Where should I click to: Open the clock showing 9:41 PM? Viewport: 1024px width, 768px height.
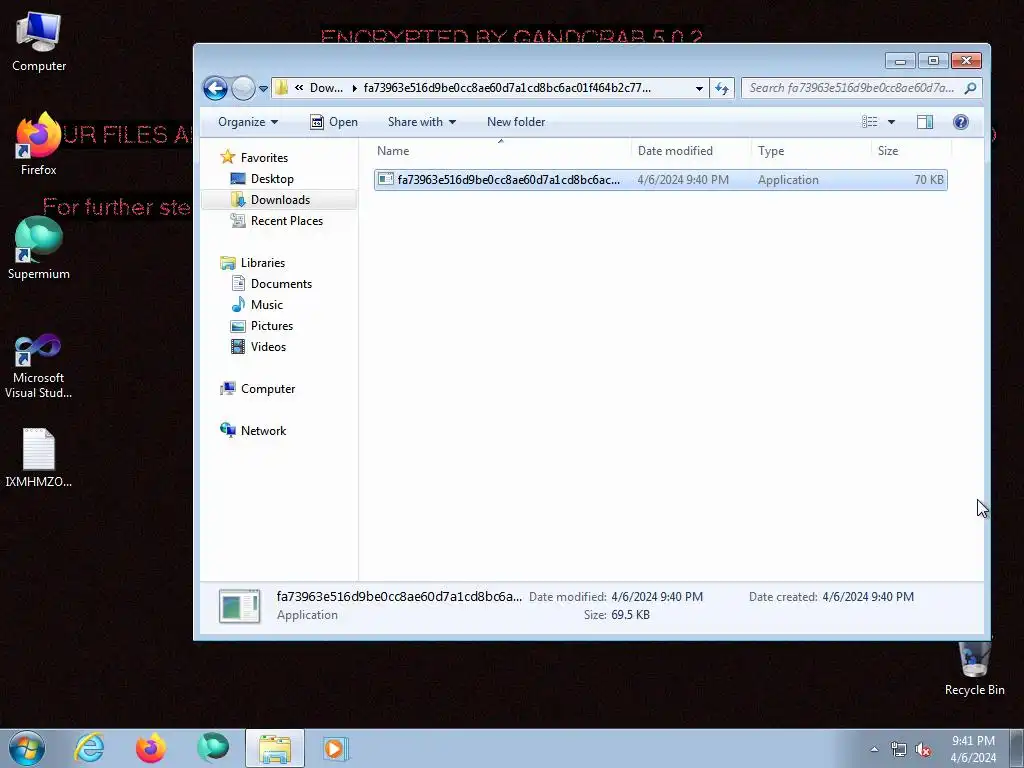(x=973, y=749)
